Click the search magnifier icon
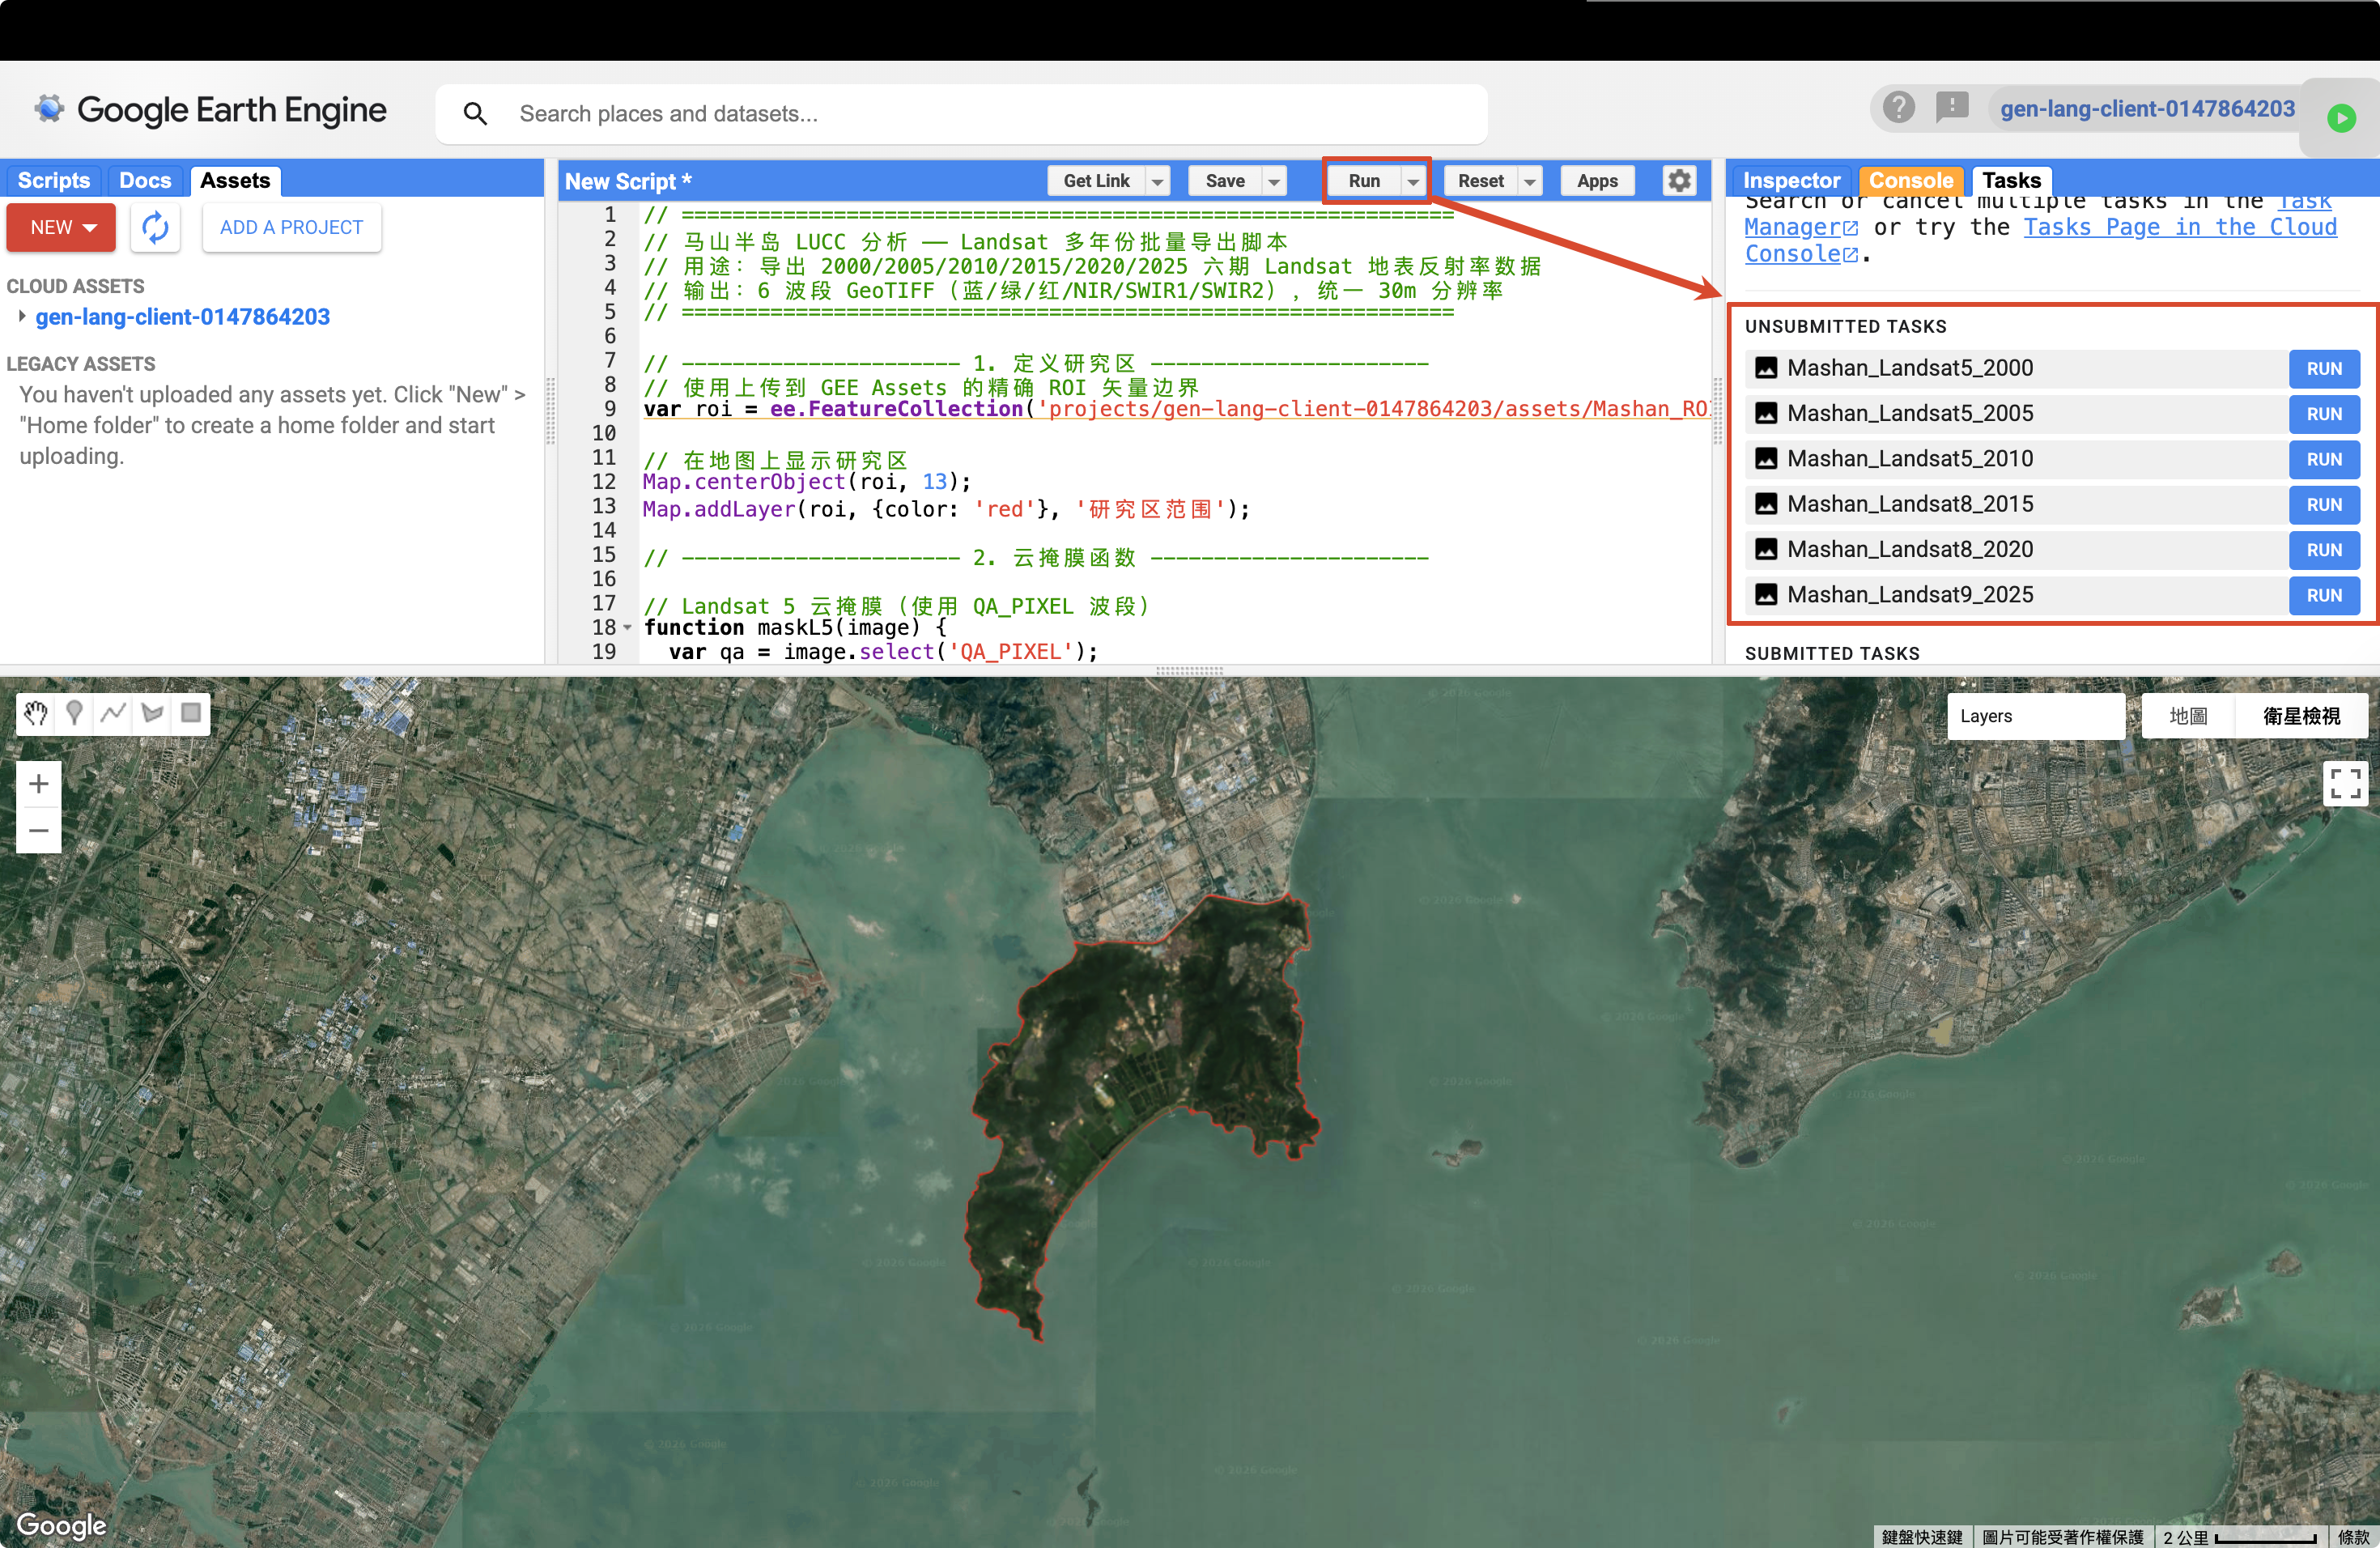 click(476, 114)
